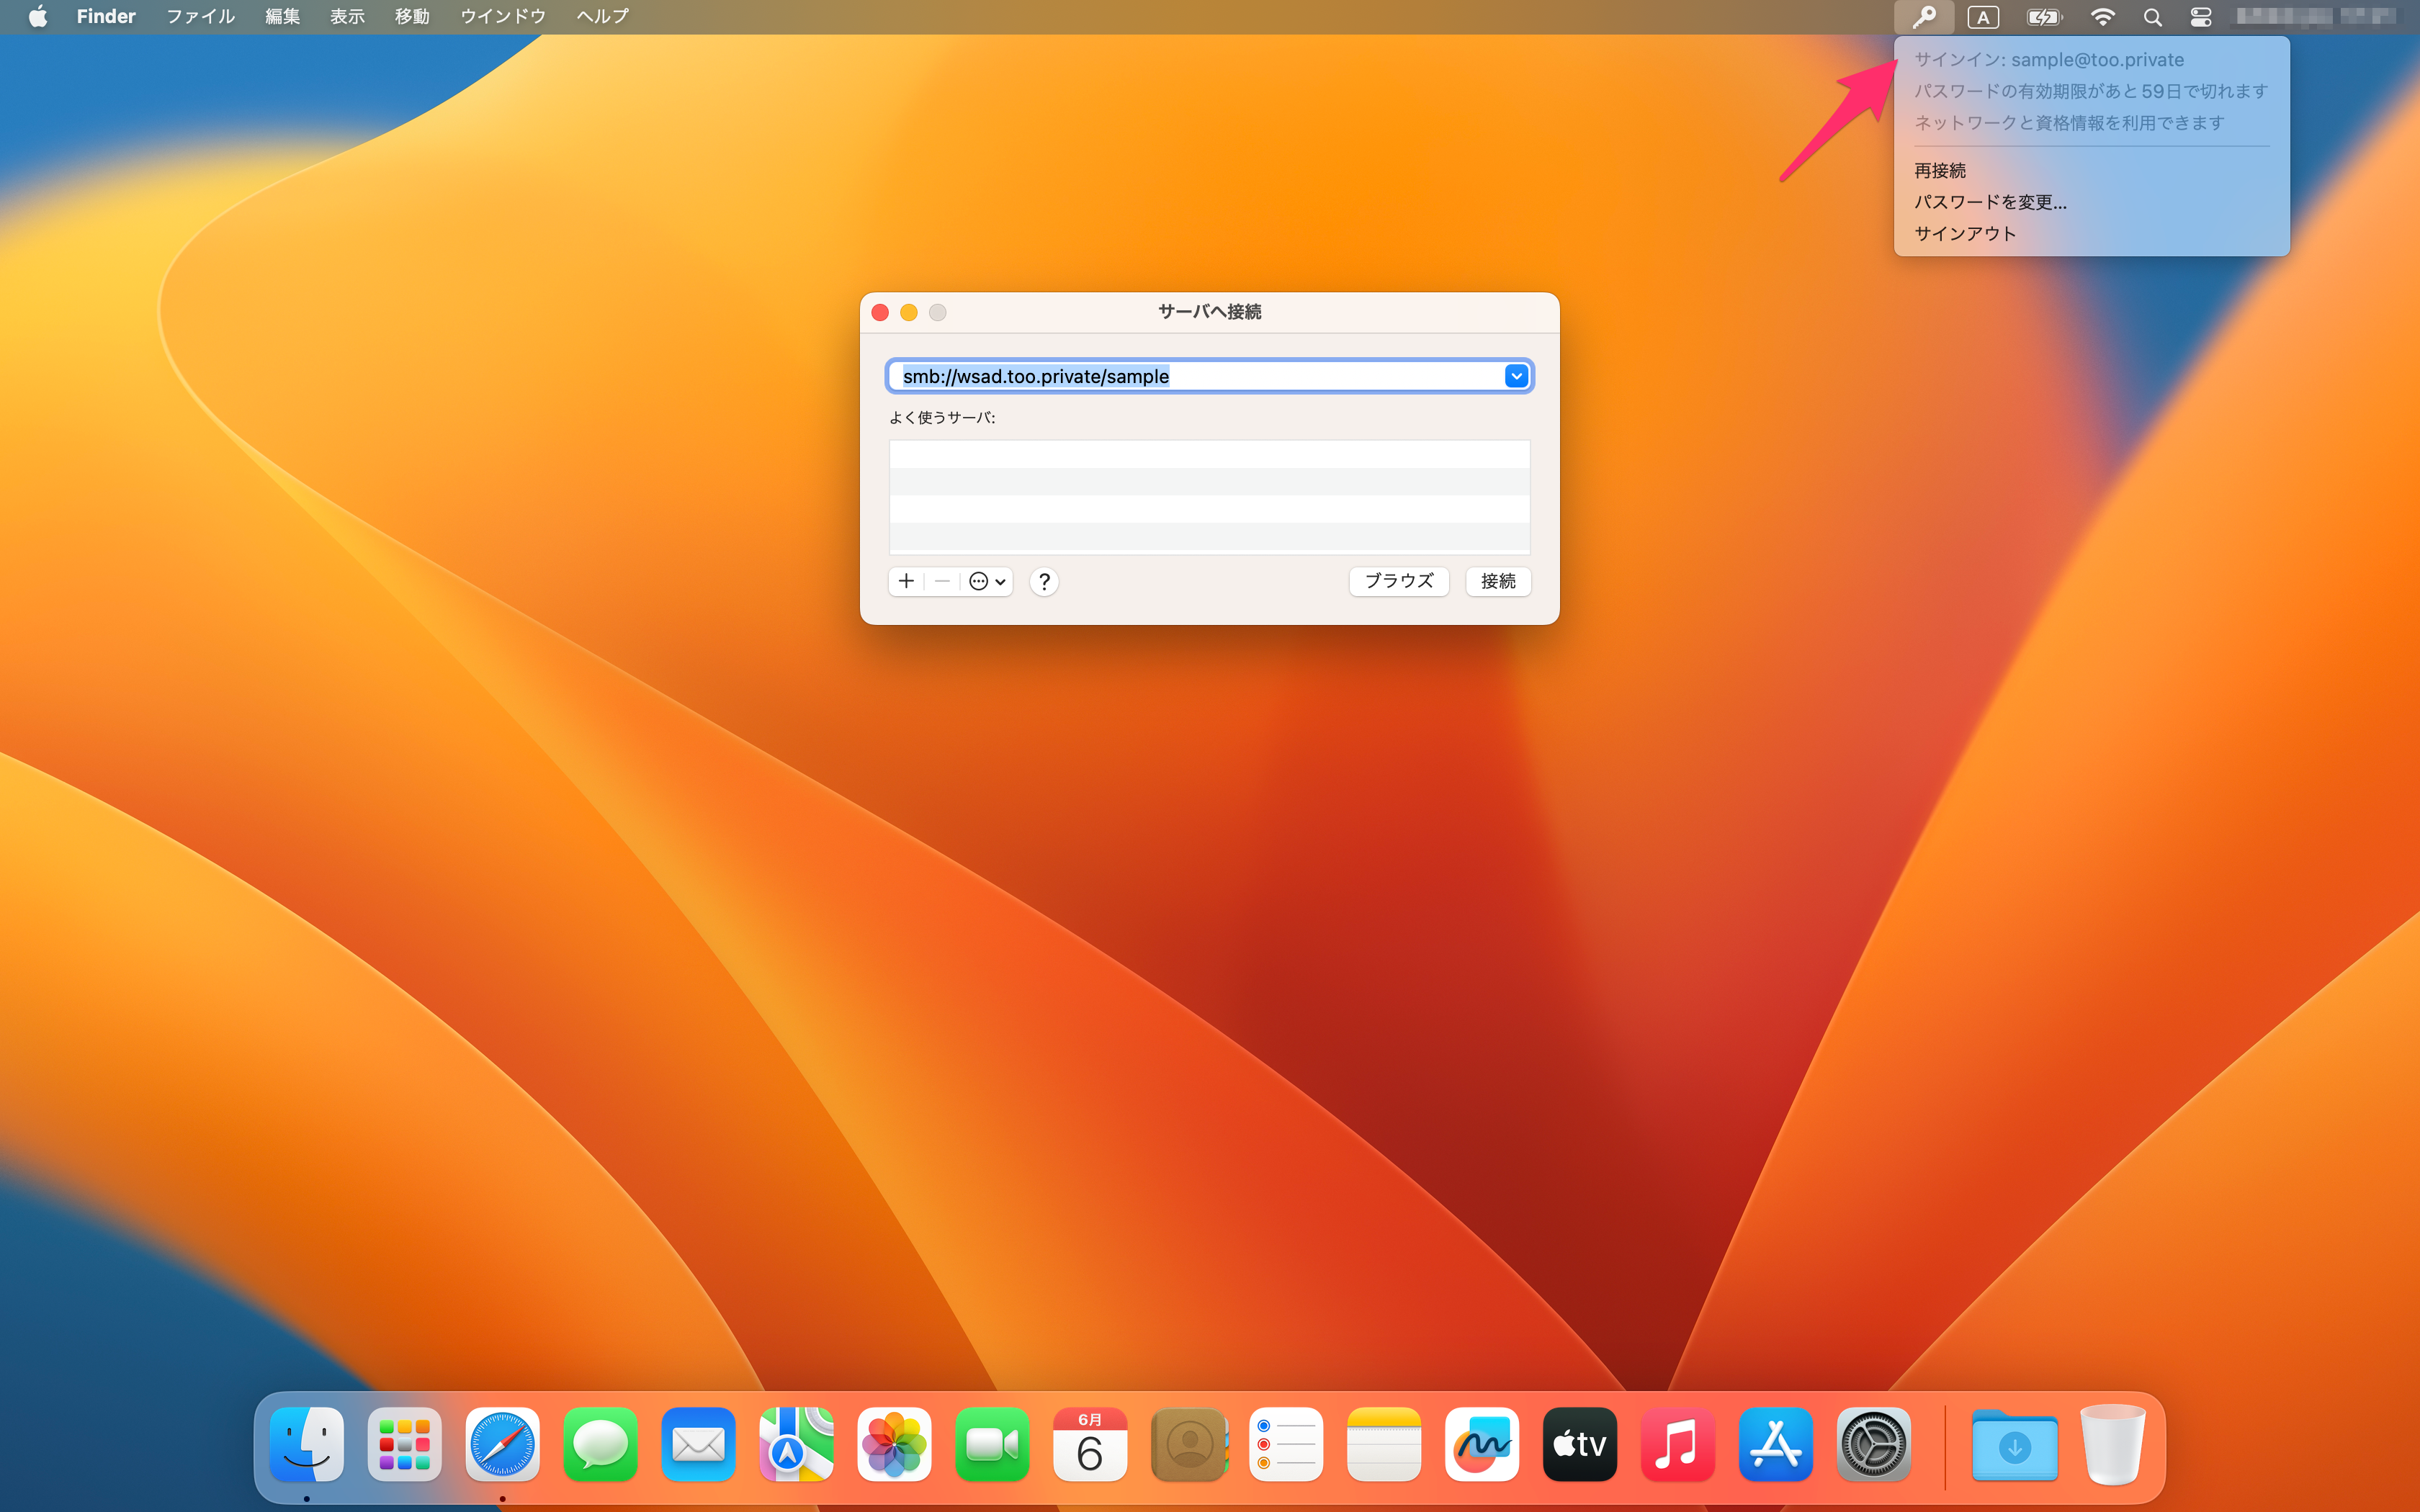Open the Finder menu
The height and width of the screenshot is (1512, 2420).
point(106,16)
